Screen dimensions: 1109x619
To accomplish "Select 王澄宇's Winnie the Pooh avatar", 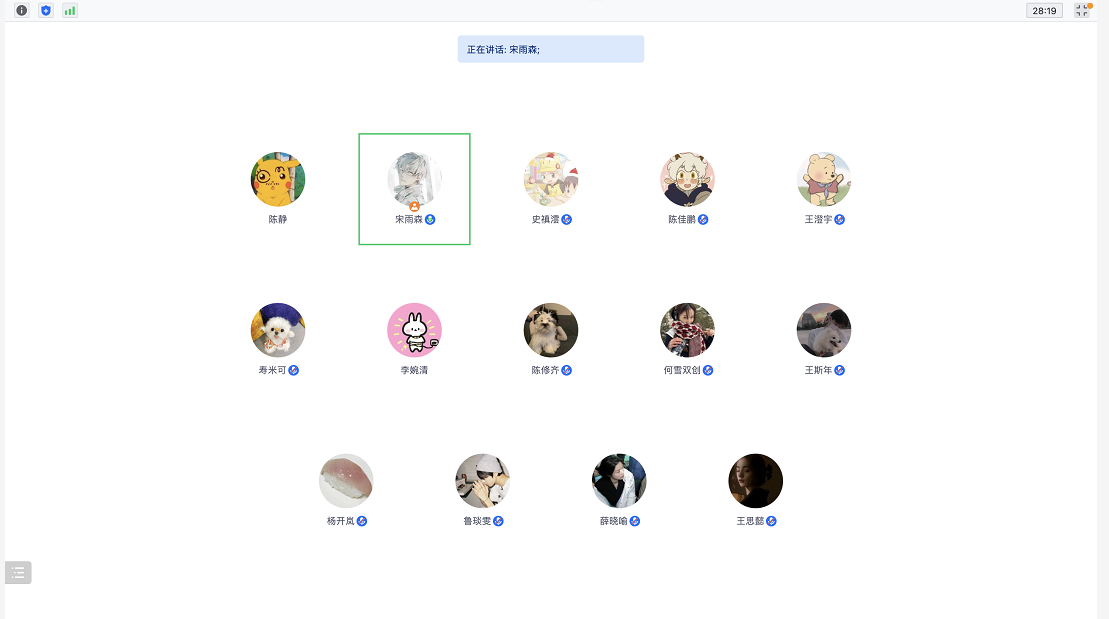I will (x=824, y=179).
